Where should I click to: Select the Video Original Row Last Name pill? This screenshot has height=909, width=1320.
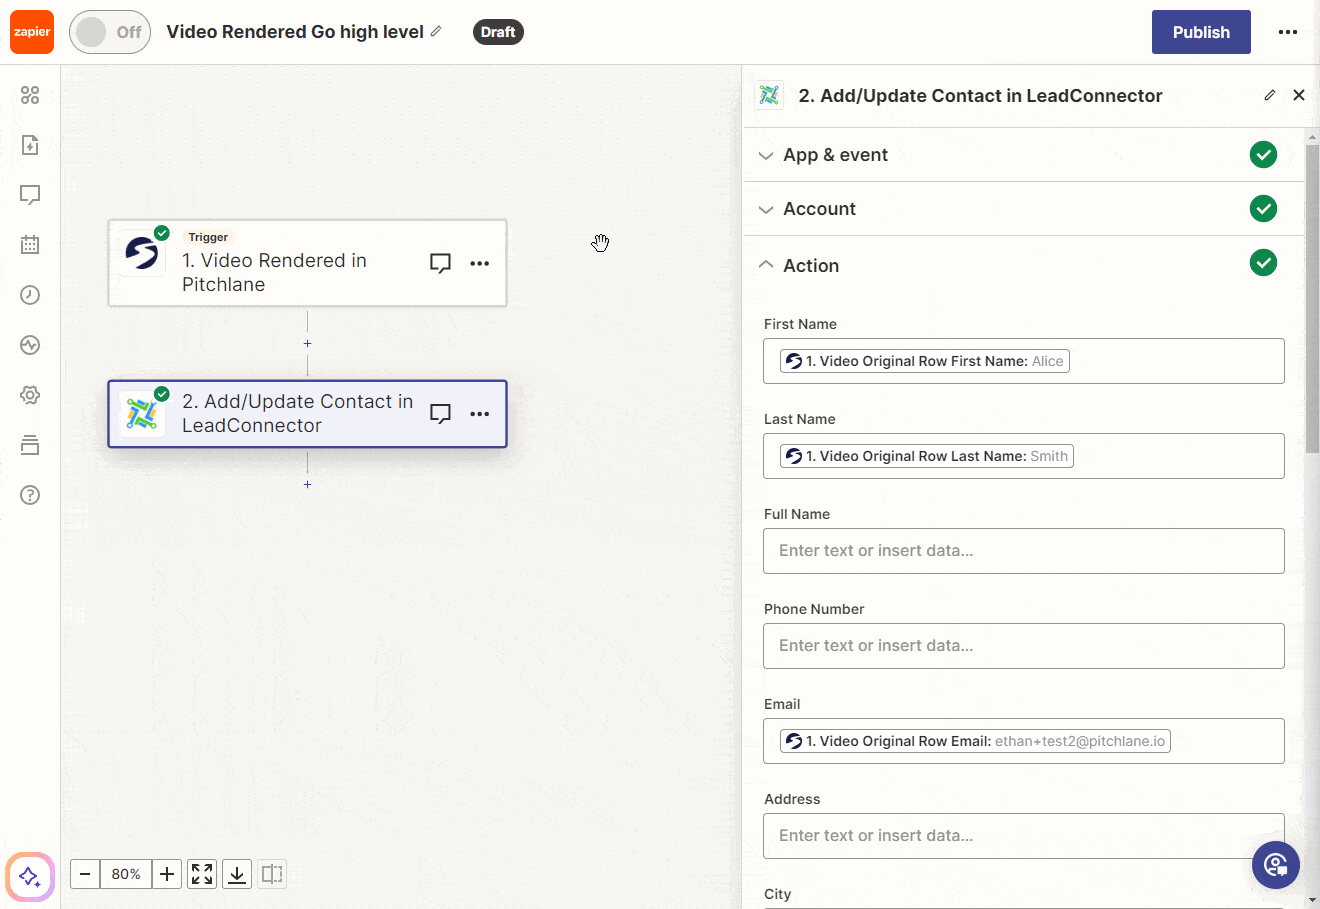coord(927,456)
